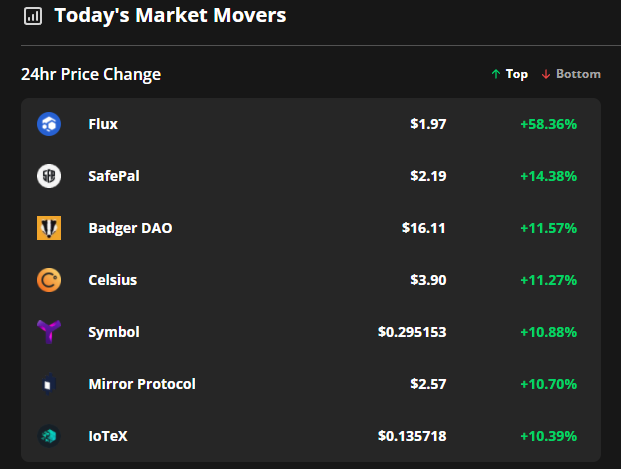
Task: Click the IoTeX coin icon
Action: click(49, 436)
